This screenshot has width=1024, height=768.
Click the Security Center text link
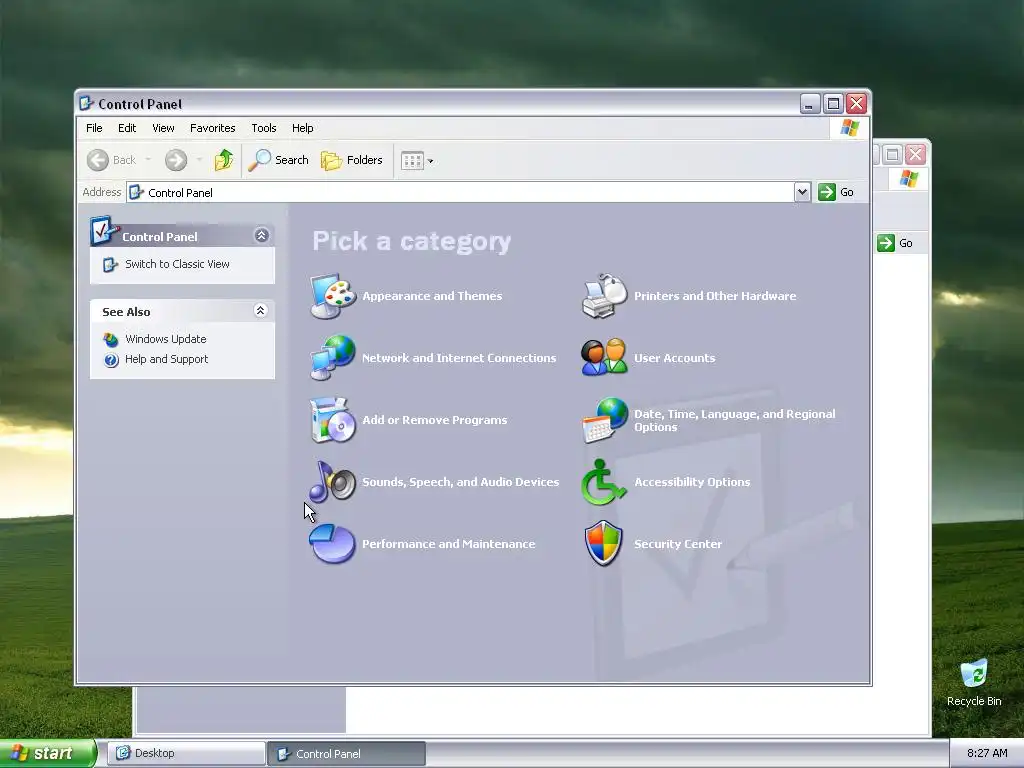[678, 544]
